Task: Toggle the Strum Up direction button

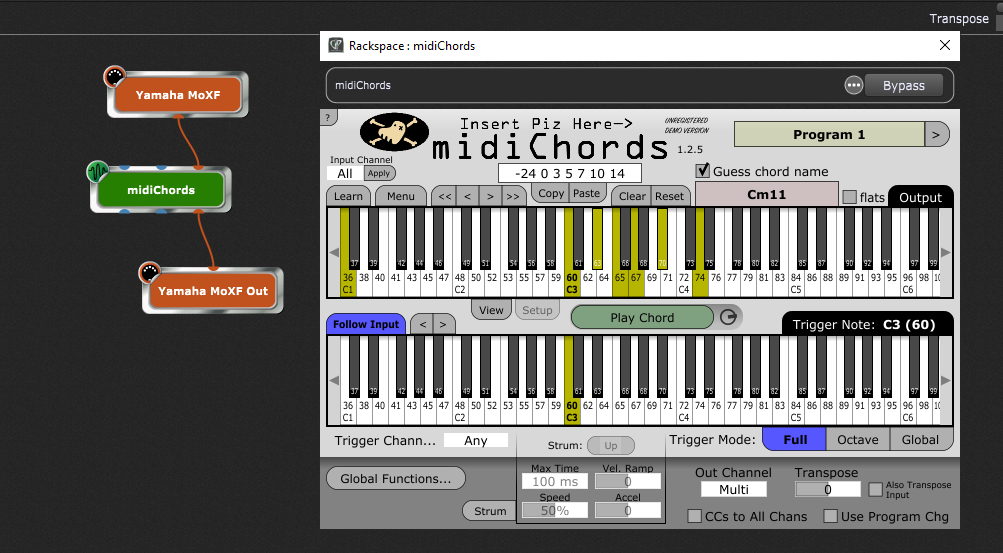Action: 611,445
